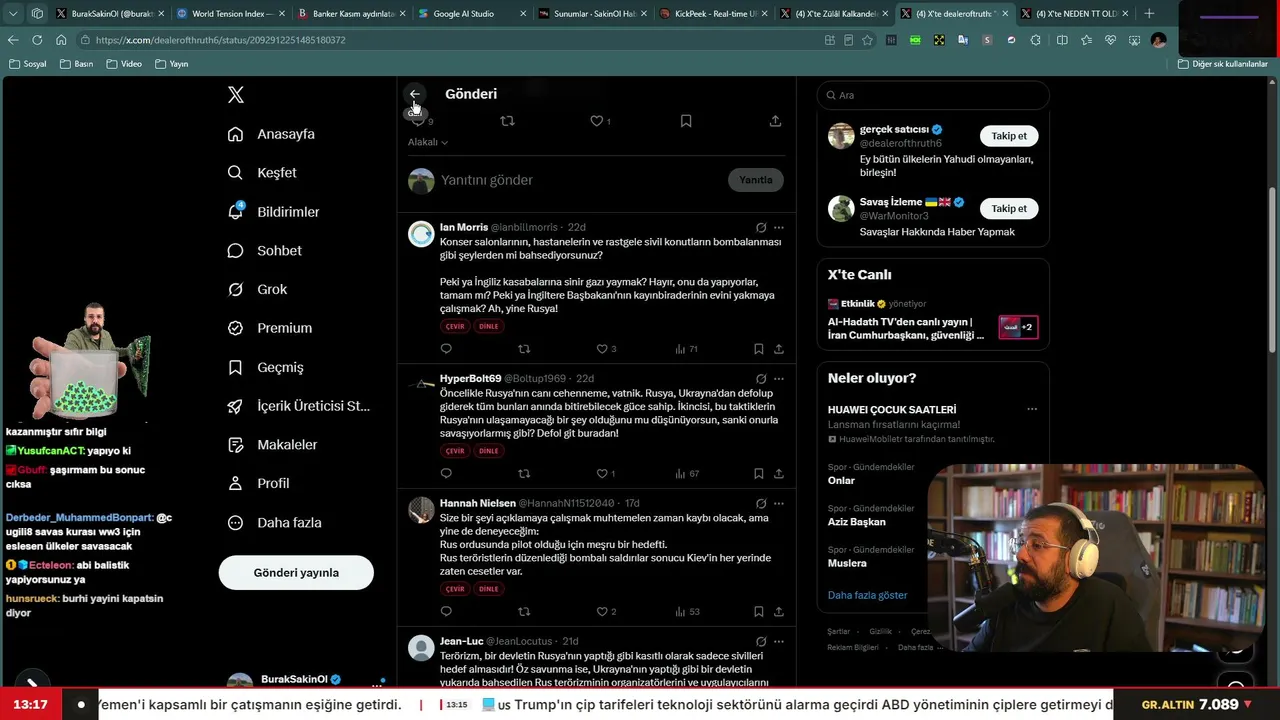Screen dimensions: 1280x720
Task: Open Keşfet in the sidebar
Action: point(263,173)
